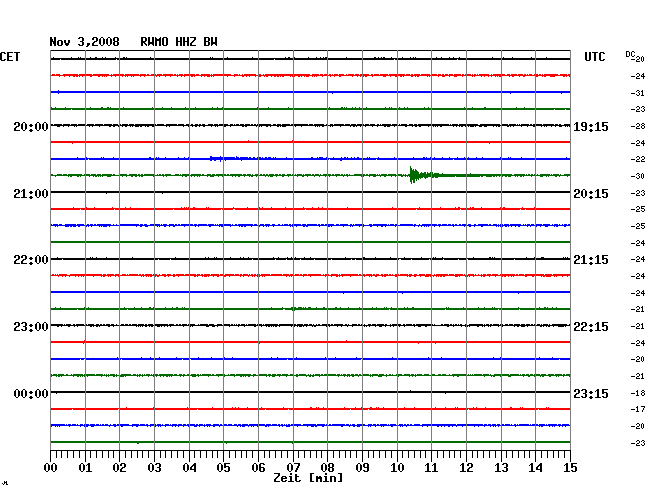Click the DC value -30

coord(638,176)
